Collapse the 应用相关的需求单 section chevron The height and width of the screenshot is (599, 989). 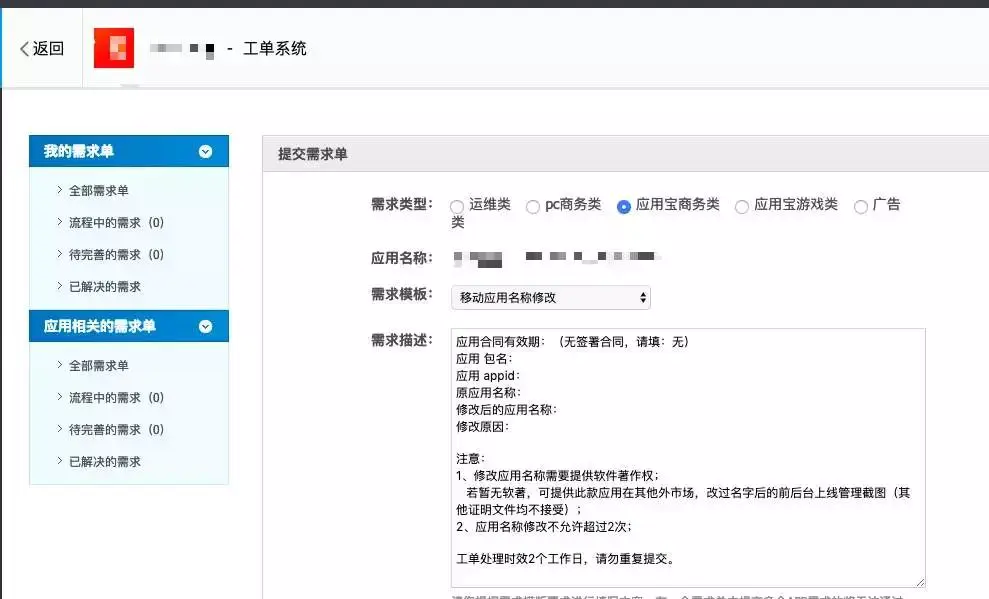[x=206, y=326]
